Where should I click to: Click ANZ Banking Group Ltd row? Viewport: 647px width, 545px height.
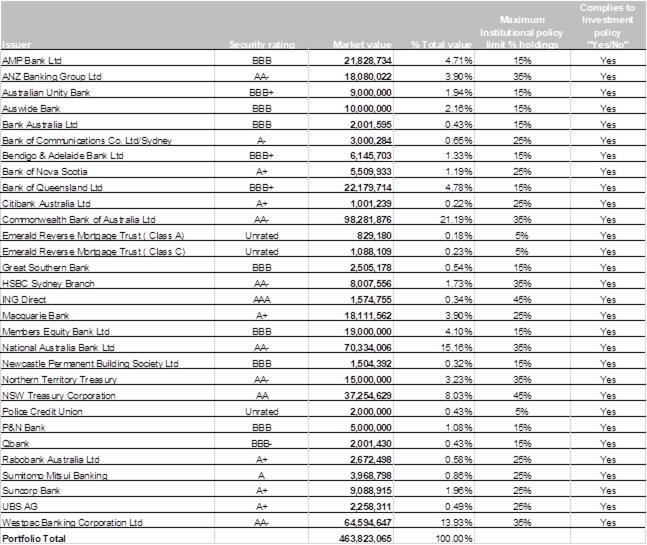[324, 76]
